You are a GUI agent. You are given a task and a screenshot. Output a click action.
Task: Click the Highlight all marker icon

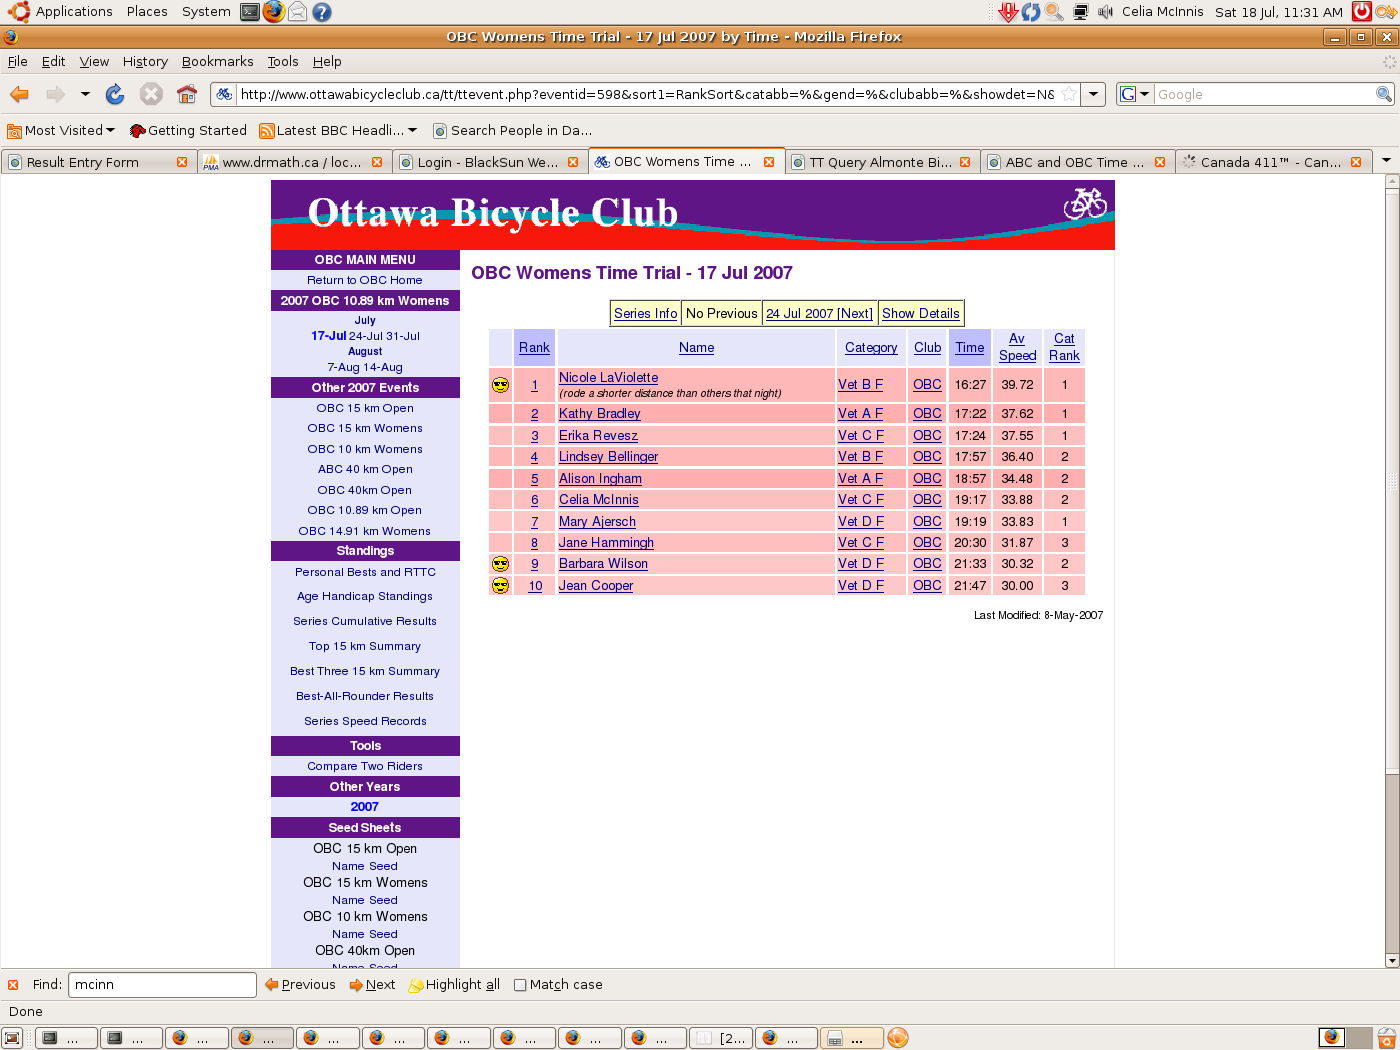(416, 985)
